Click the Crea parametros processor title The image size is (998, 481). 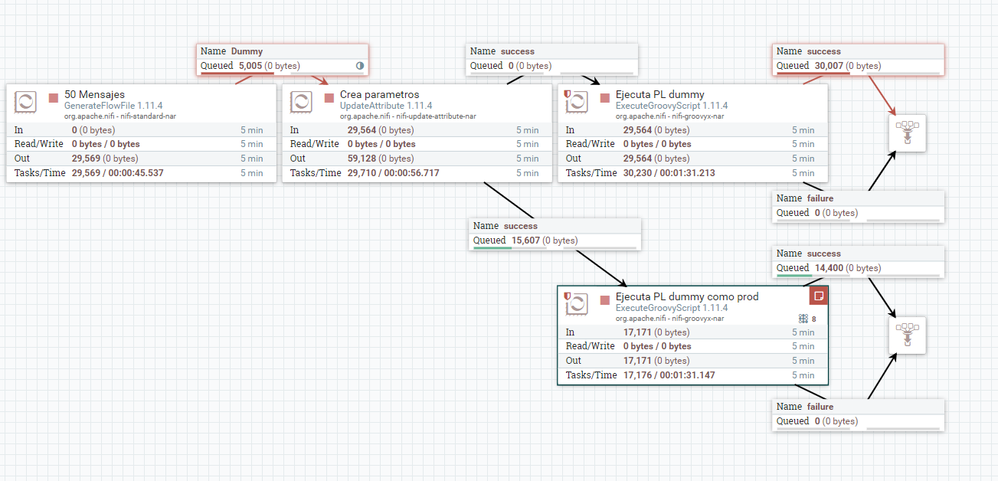point(380,95)
